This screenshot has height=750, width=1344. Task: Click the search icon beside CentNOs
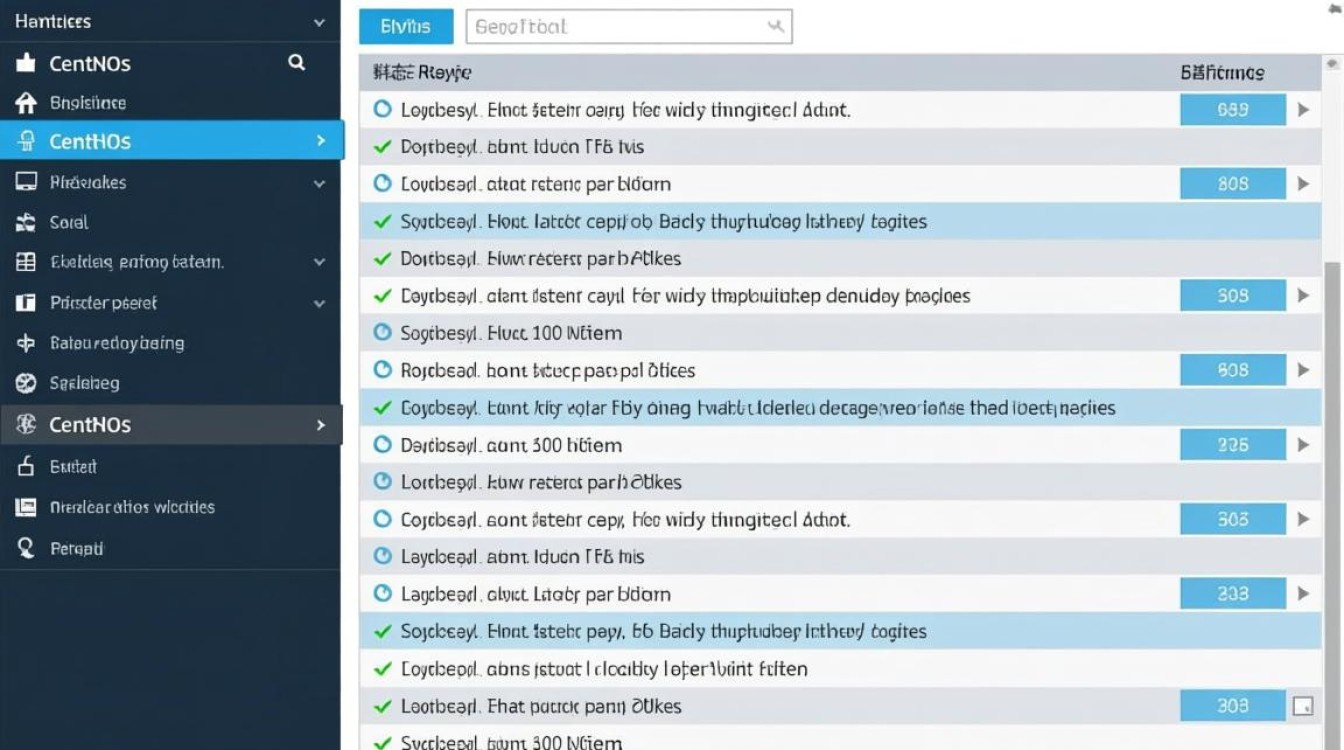(296, 62)
